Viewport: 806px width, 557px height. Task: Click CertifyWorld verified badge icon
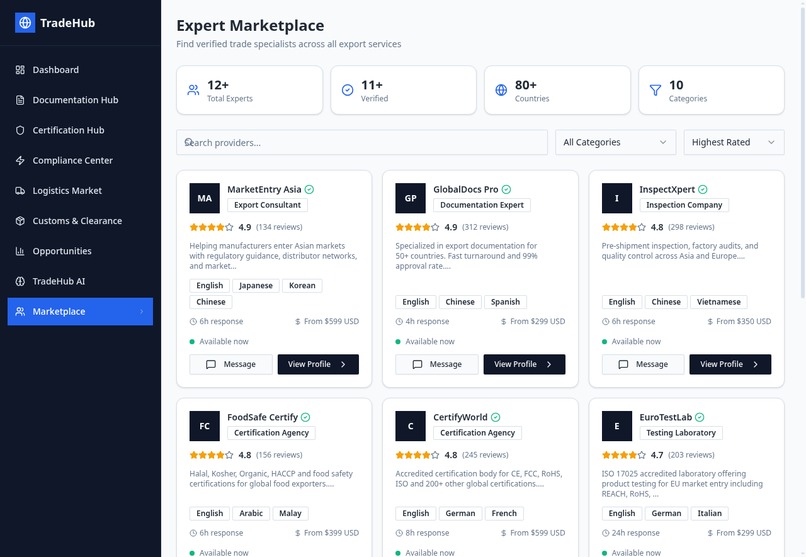(496, 417)
